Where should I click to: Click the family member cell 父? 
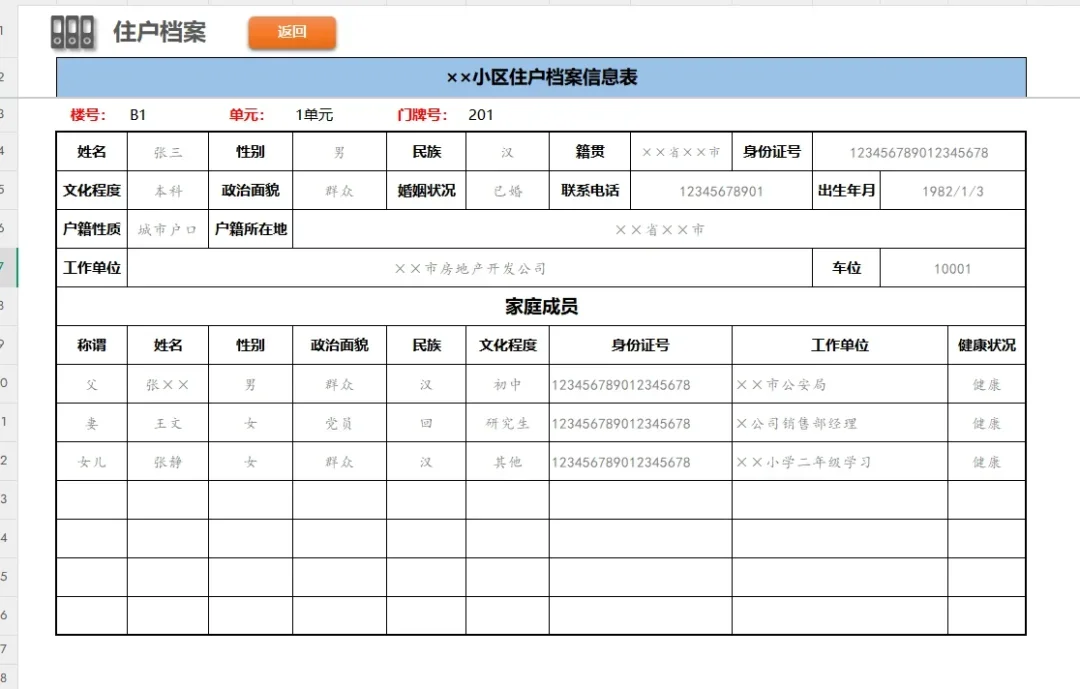(92, 384)
